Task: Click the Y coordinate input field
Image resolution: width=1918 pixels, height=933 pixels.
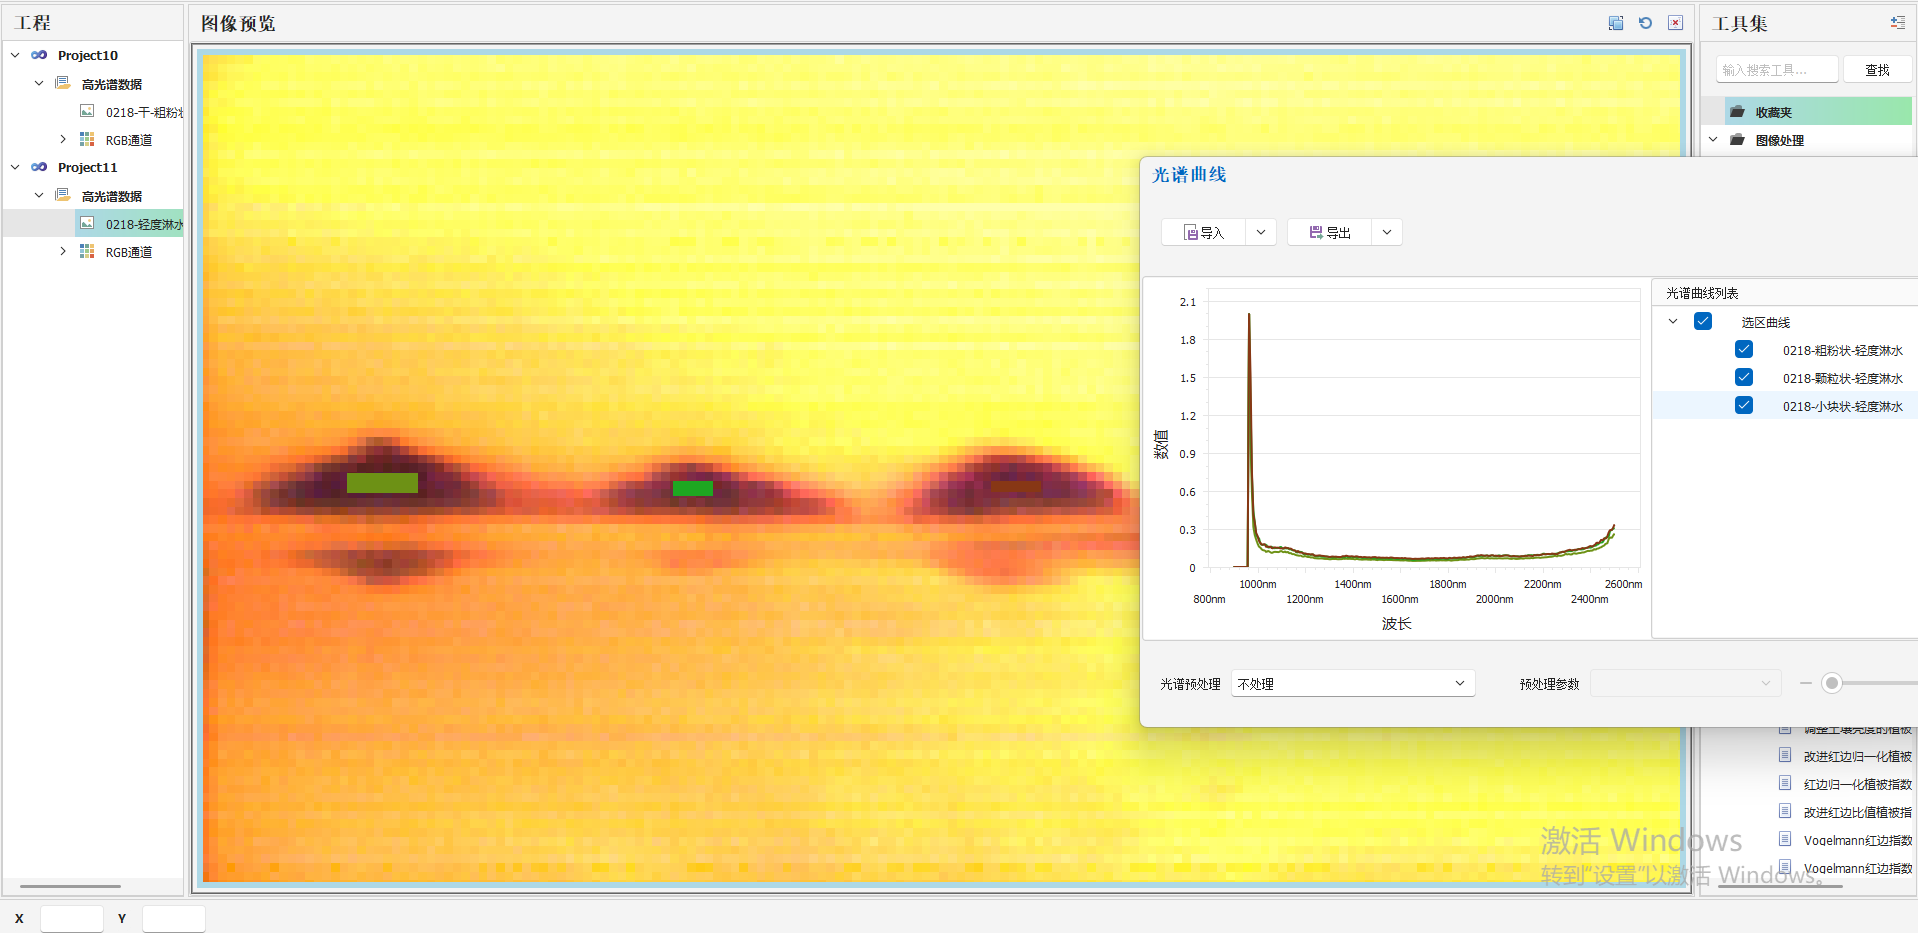Action: tap(174, 918)
